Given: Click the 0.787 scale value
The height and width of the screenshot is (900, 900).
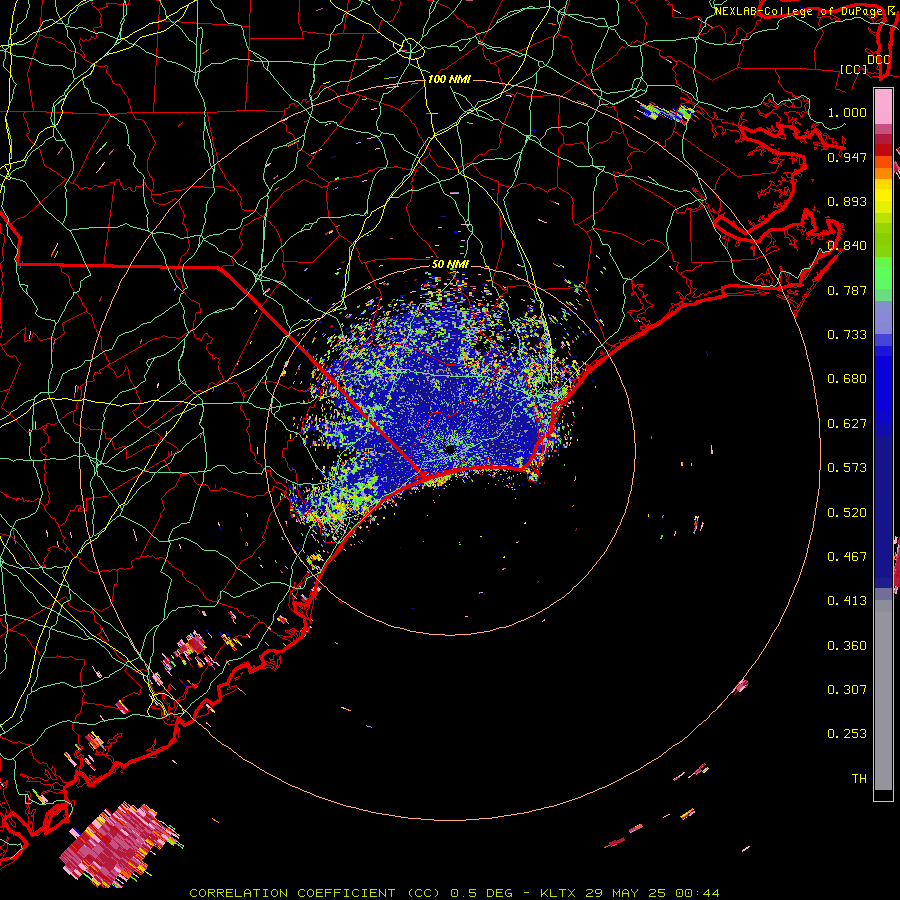Looking at the screenshot, I should [x=847, y=290].
